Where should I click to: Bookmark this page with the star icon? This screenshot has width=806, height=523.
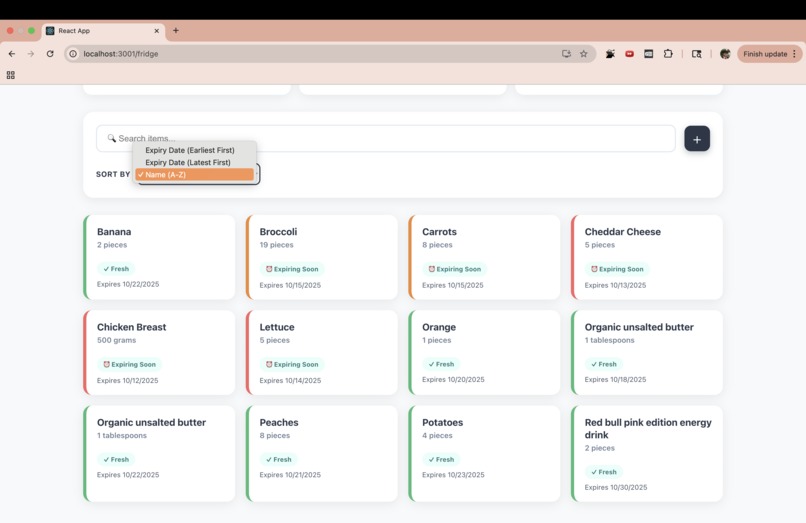pyautogui.click(x=583, y=53)
